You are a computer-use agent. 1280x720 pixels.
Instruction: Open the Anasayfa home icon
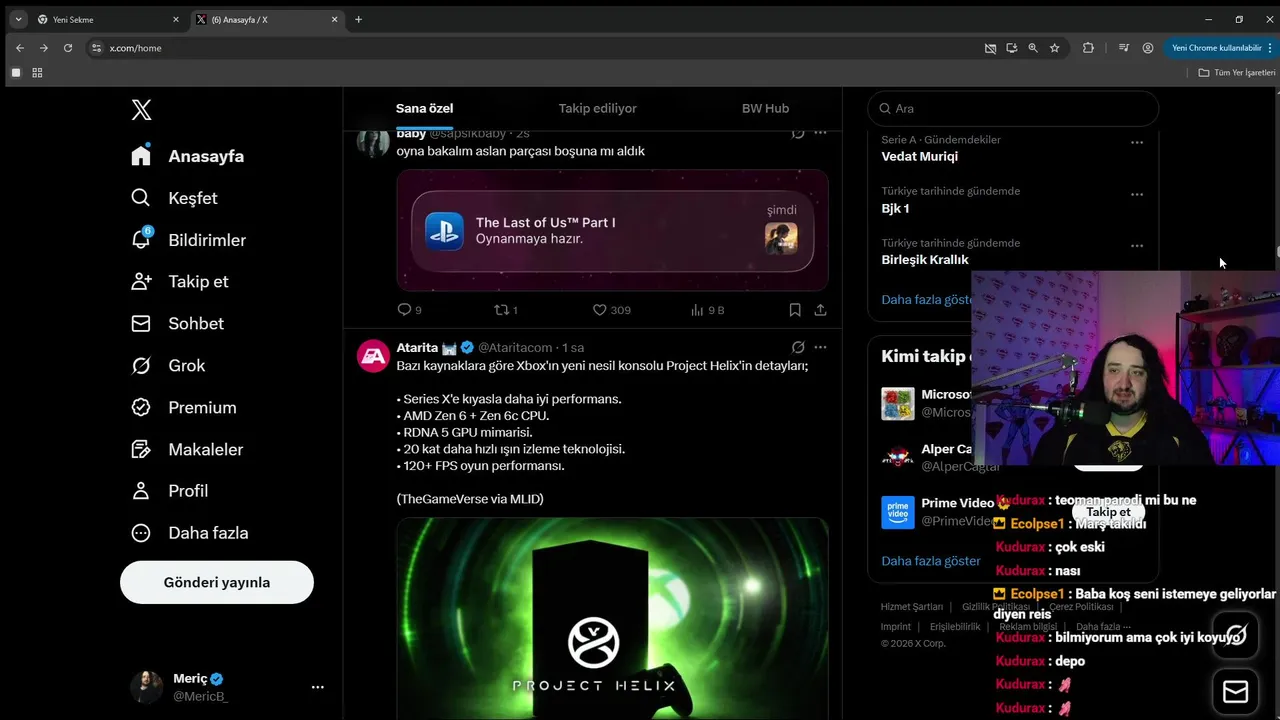pyautogui.click(x=141, y=156)
